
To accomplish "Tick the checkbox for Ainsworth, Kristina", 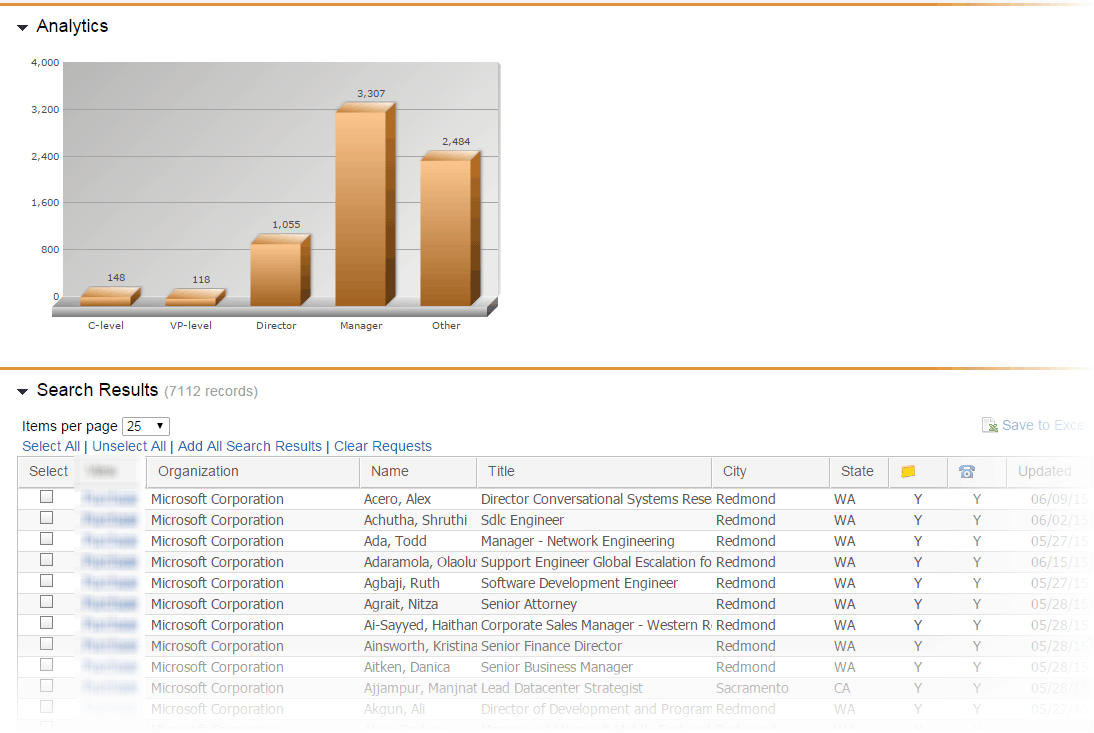I will pos(47,643).
